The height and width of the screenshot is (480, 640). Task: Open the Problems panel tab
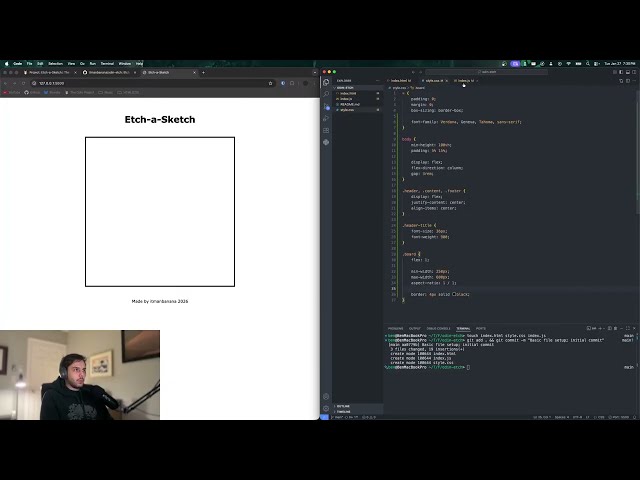395,329
